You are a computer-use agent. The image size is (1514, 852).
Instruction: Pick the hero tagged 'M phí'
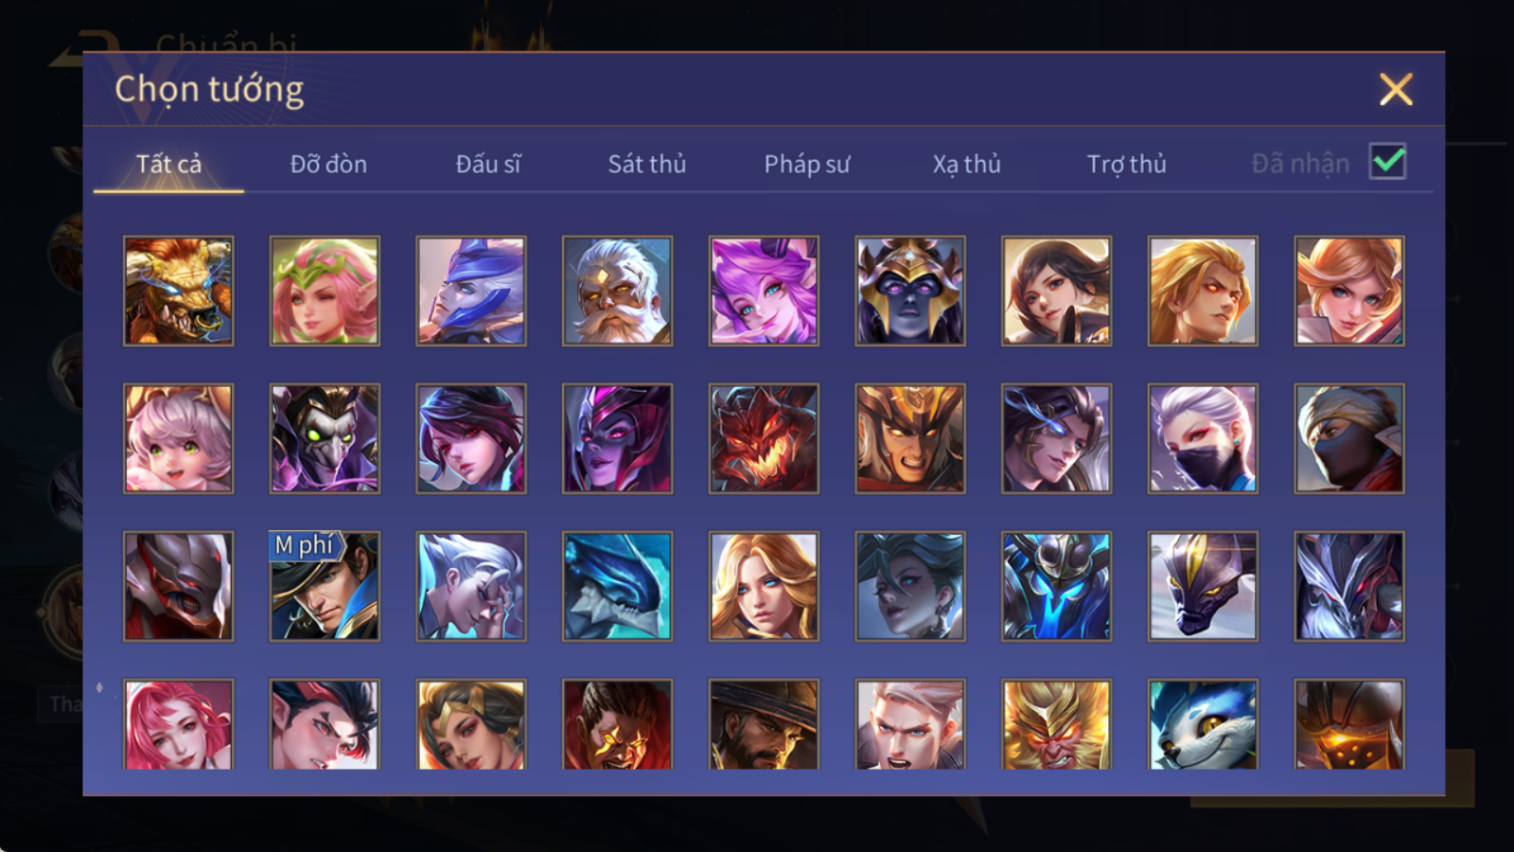(x=324, y=586)
